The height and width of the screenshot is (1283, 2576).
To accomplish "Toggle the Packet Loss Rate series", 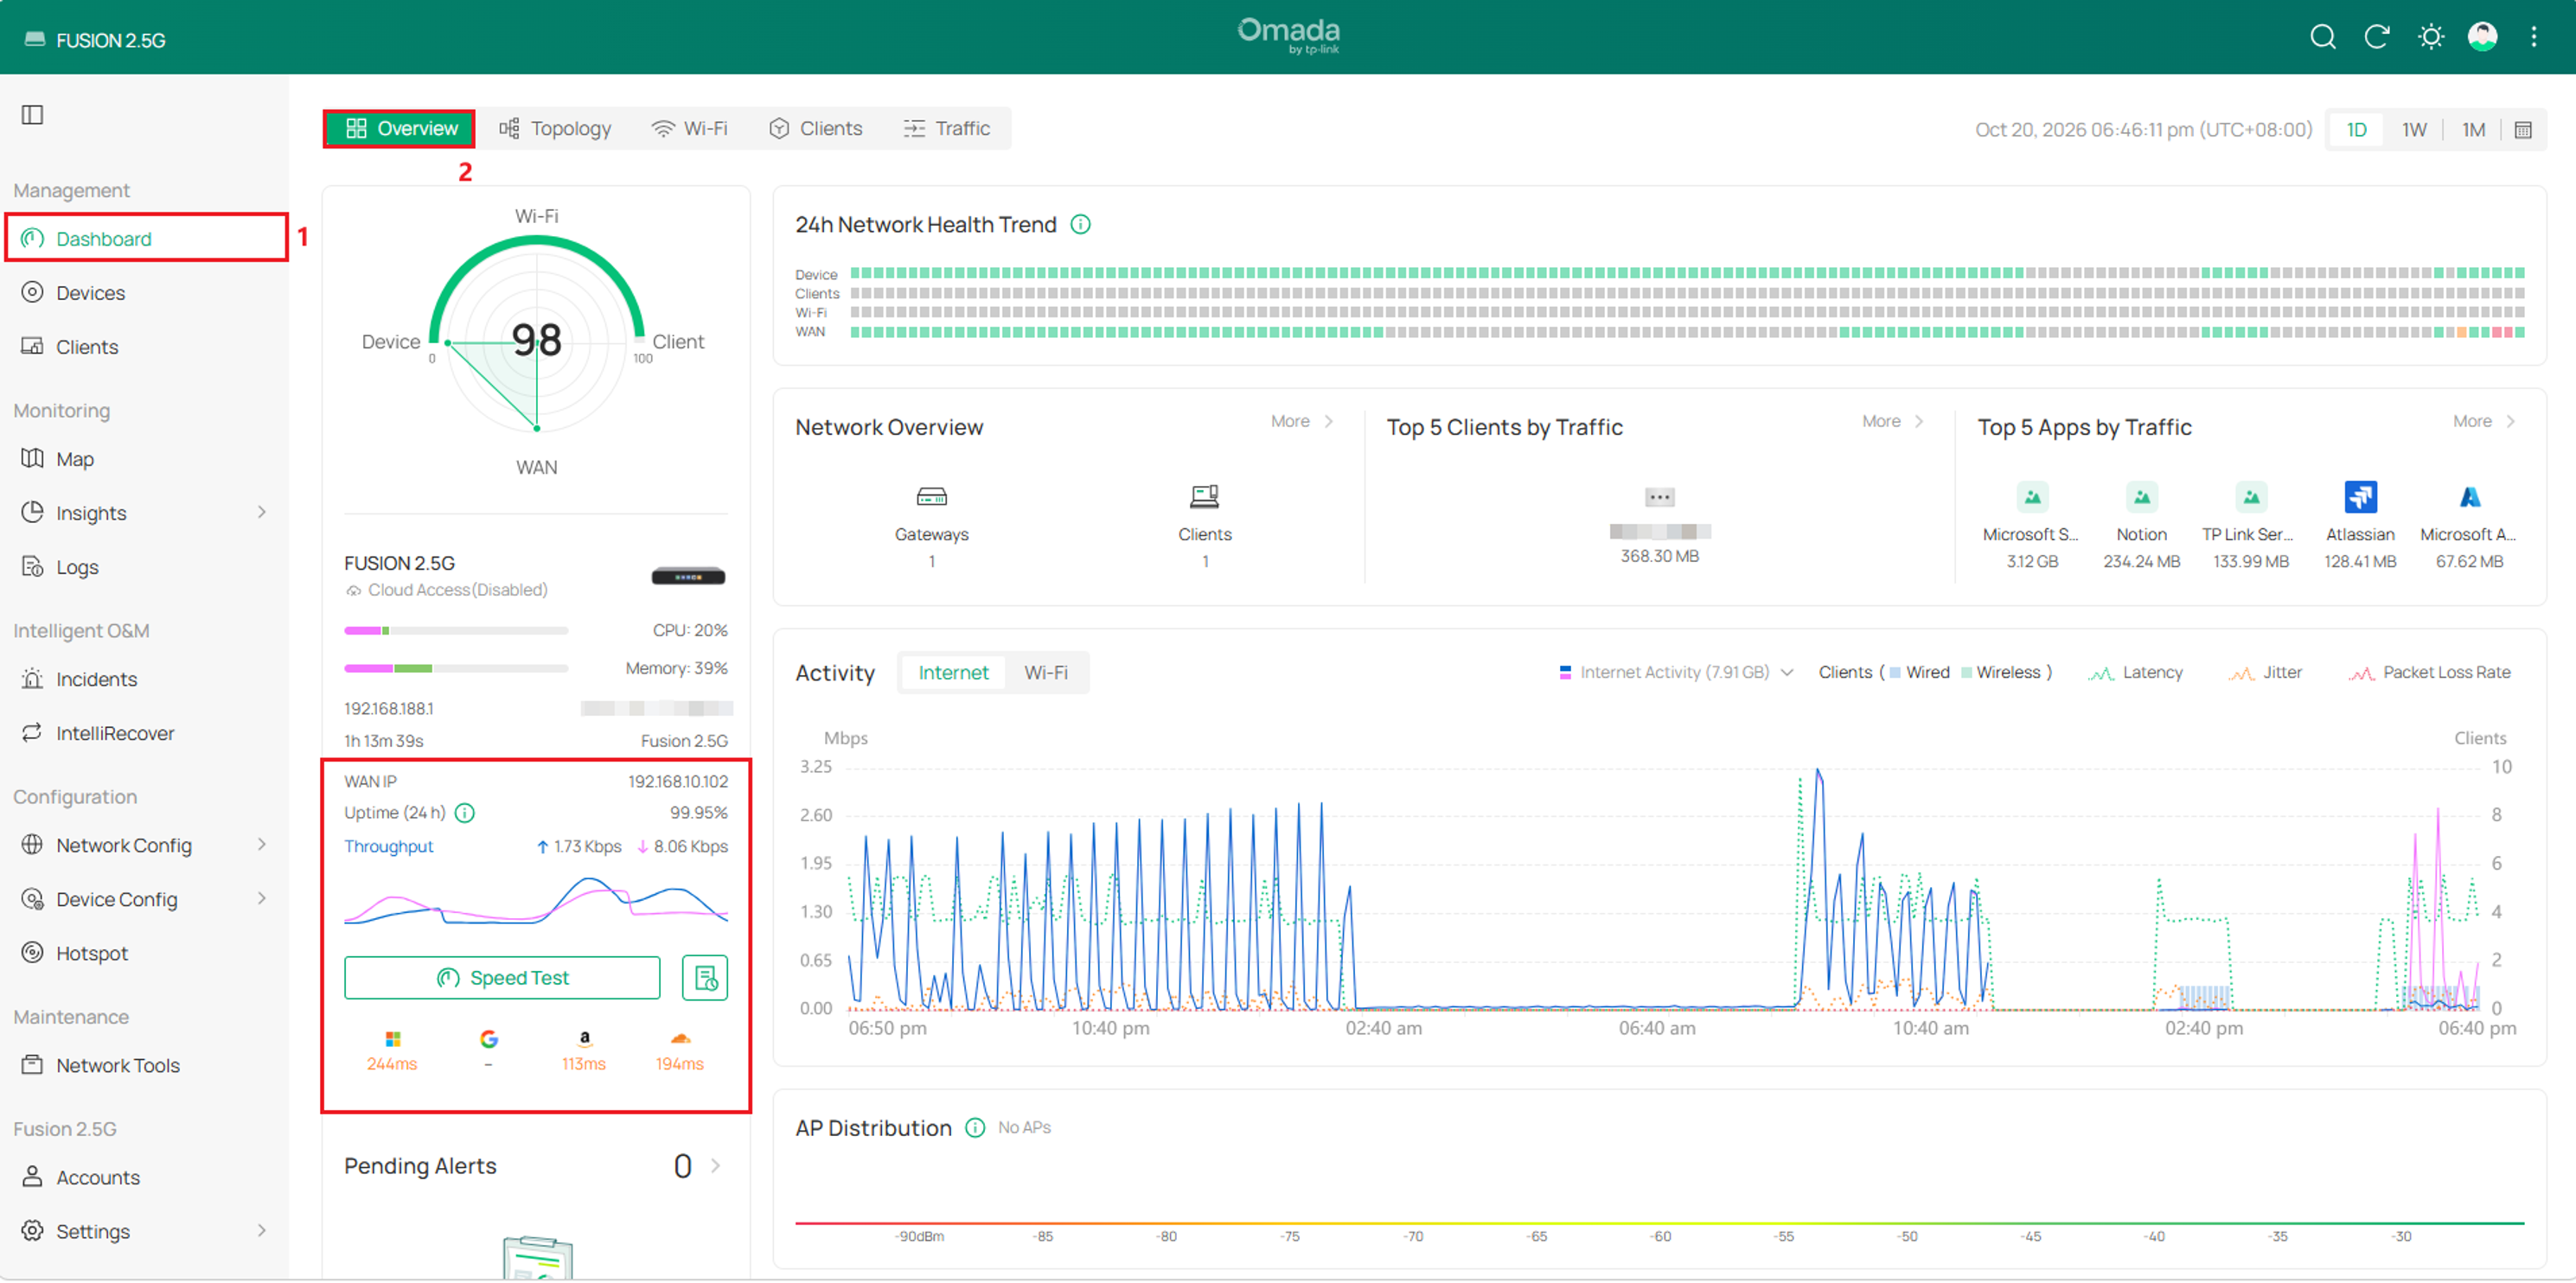I will pos(2429,672).
